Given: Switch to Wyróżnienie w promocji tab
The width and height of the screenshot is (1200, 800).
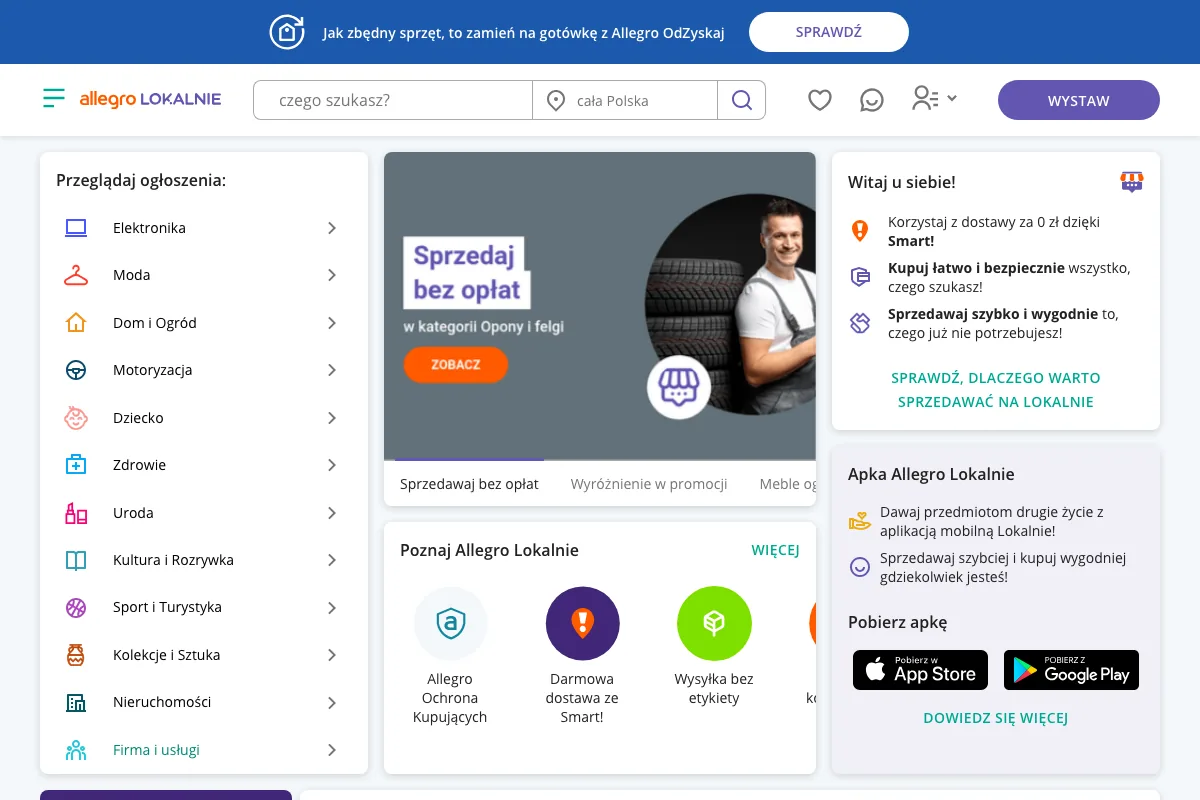Looking at the screenshot, I should point(649,484).
